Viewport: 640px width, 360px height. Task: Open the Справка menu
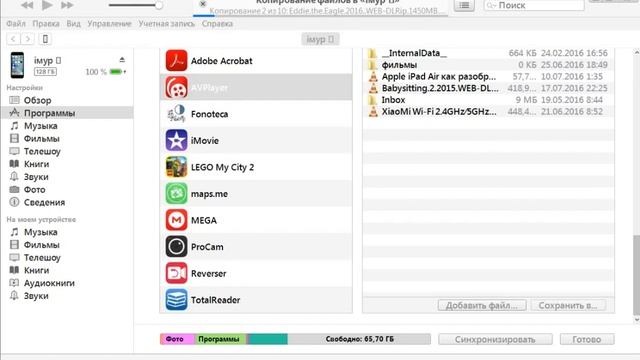point(217,24)
